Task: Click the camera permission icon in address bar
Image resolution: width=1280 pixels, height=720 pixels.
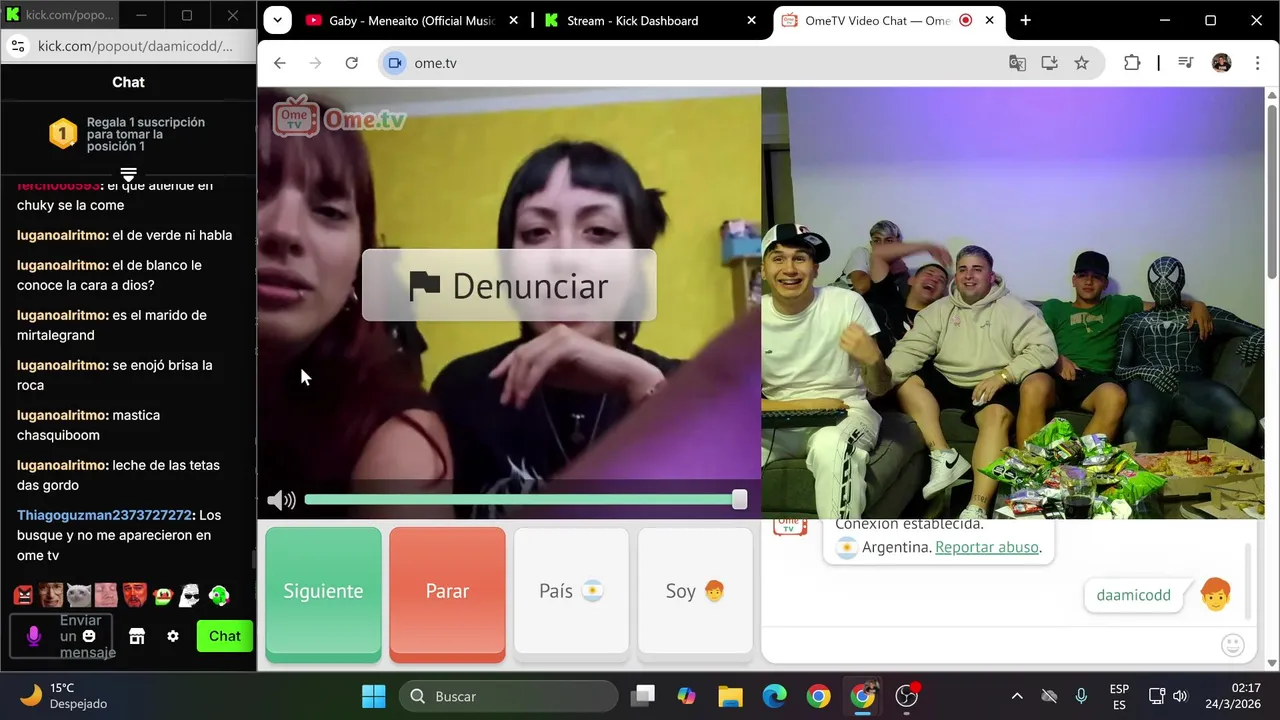Action: click(395, 63)
